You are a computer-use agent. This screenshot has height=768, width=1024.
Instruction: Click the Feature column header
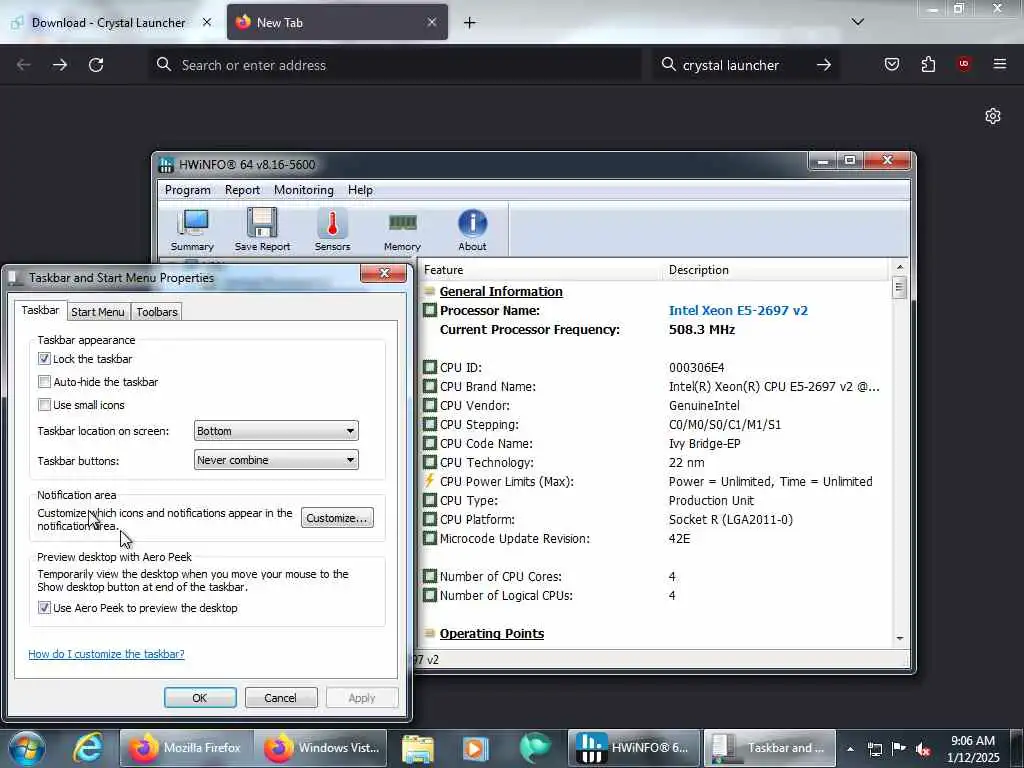(539, 270)
